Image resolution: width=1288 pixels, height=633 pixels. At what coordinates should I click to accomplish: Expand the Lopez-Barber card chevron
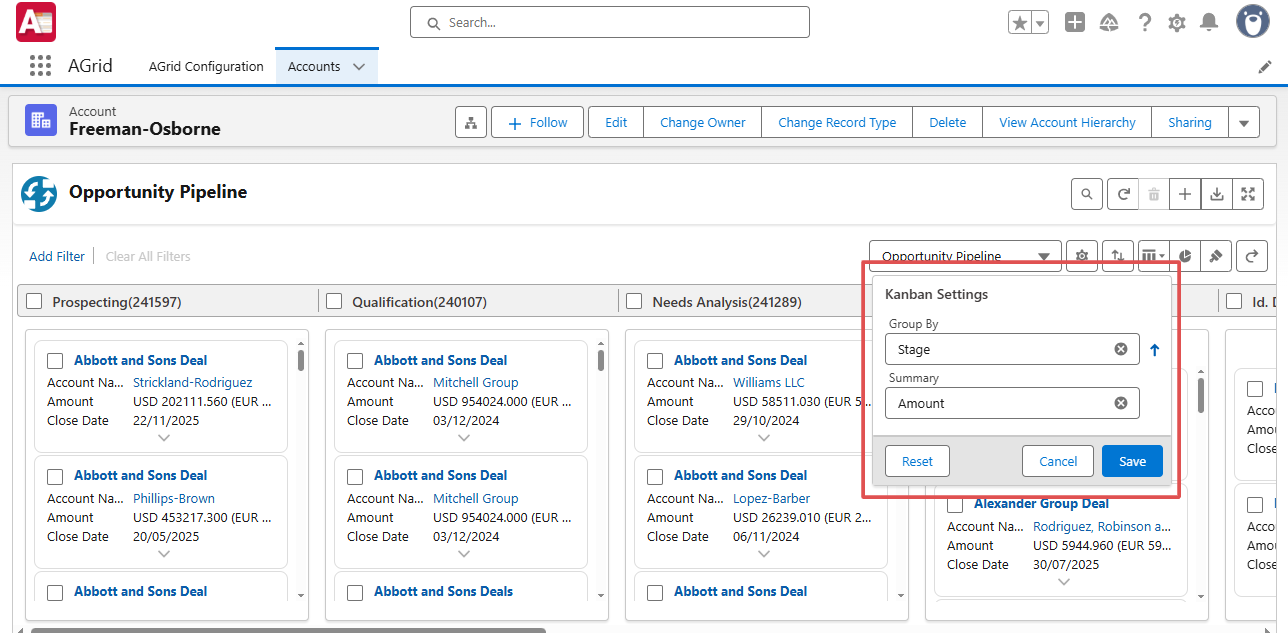pyautogui.click(x=764, y=554)
